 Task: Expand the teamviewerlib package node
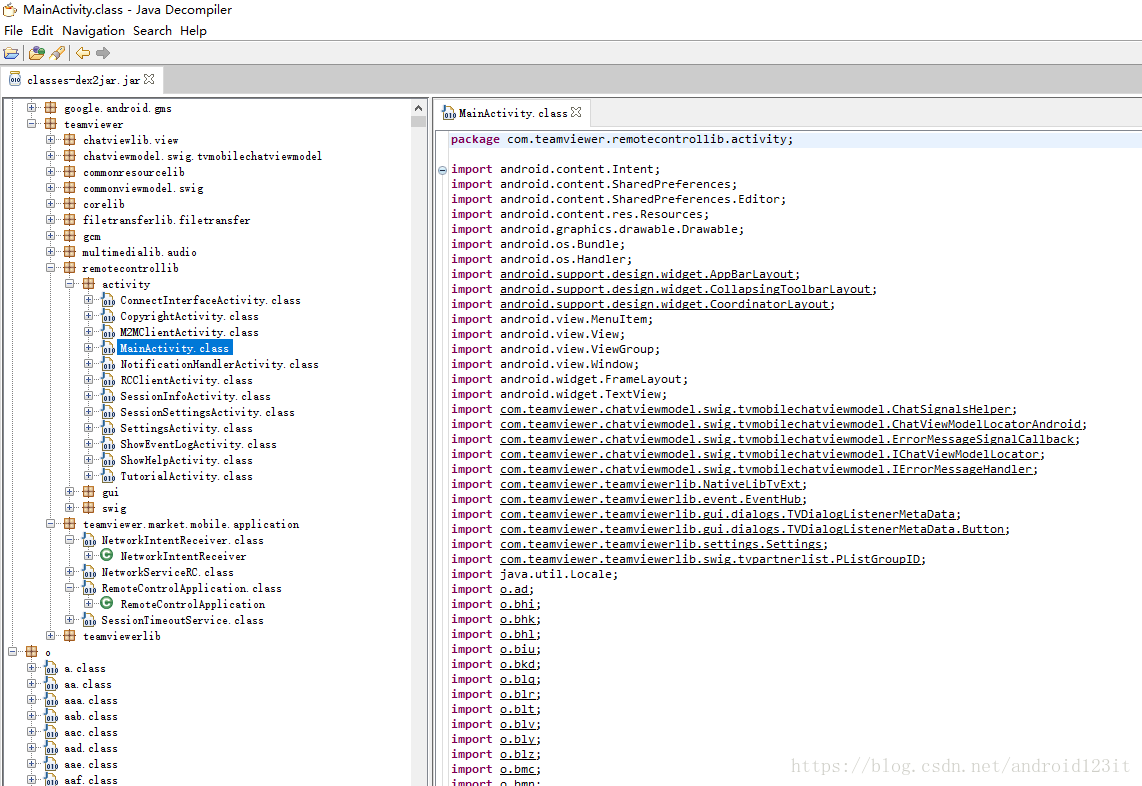(50, 636)
